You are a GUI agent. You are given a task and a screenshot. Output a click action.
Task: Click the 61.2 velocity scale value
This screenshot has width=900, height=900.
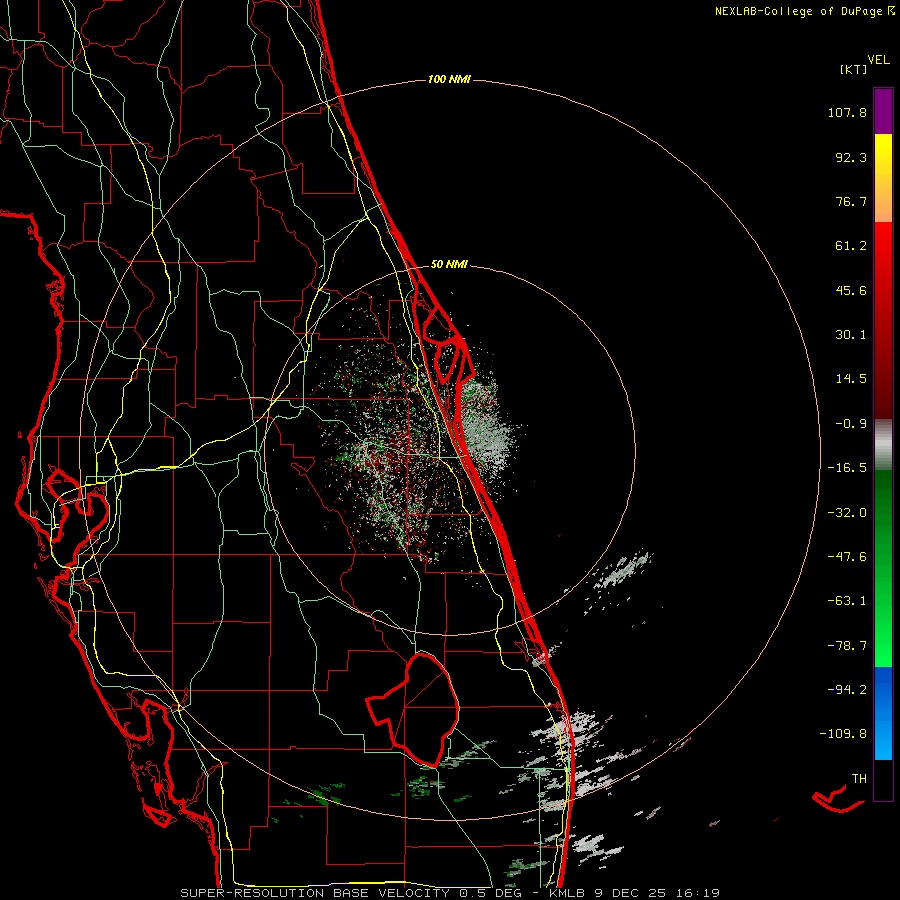tap(851, 246)
